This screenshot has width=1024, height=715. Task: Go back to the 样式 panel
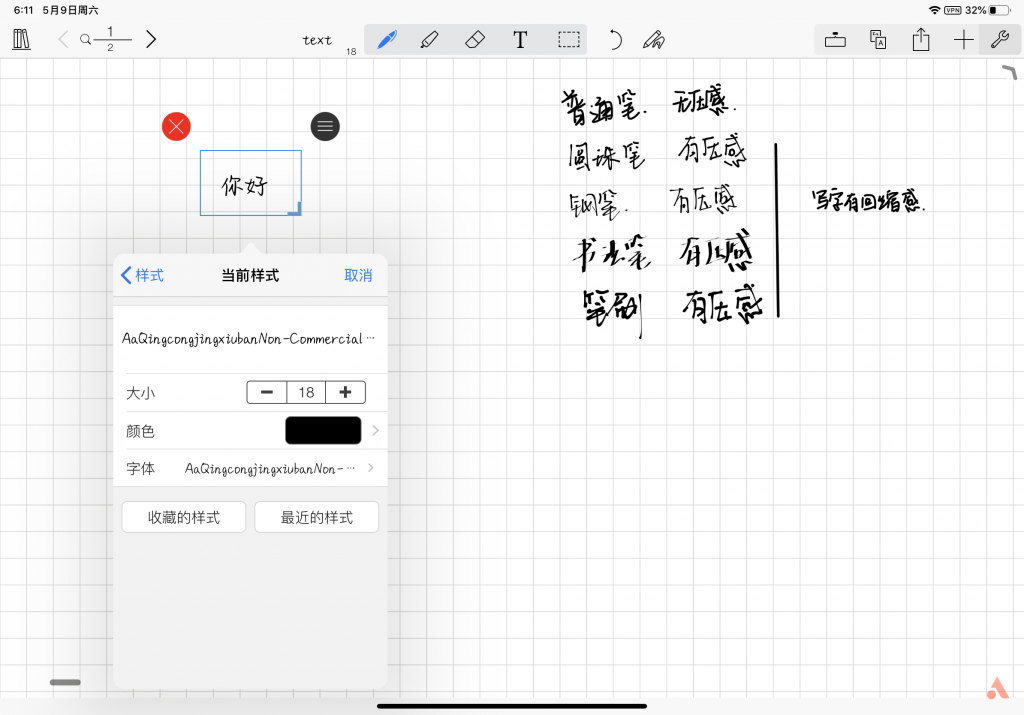(x=142, y=275)
